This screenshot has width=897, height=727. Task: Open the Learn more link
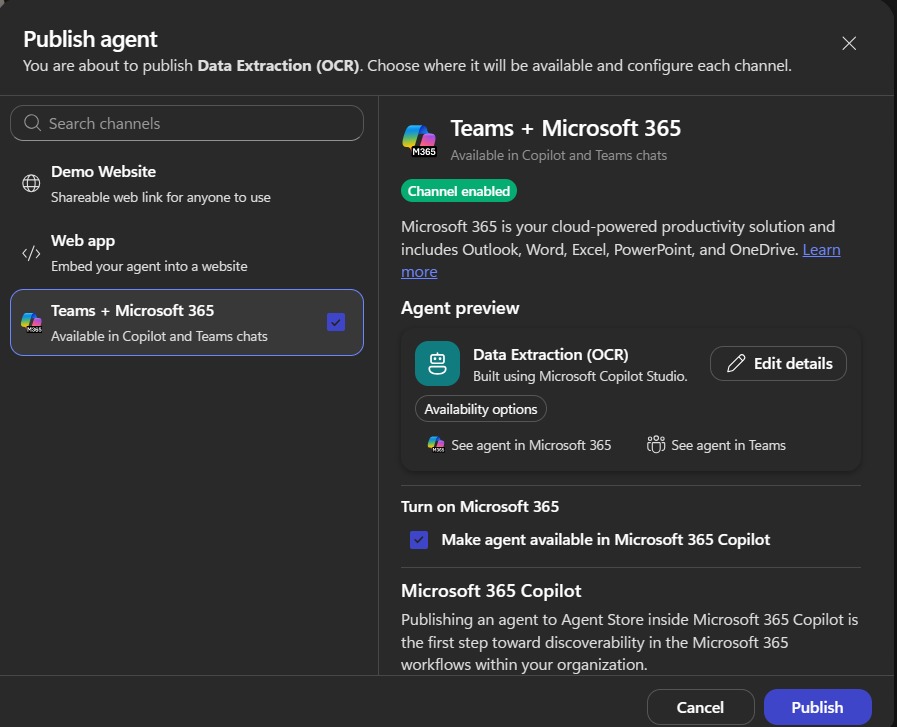tap(821, 250)
